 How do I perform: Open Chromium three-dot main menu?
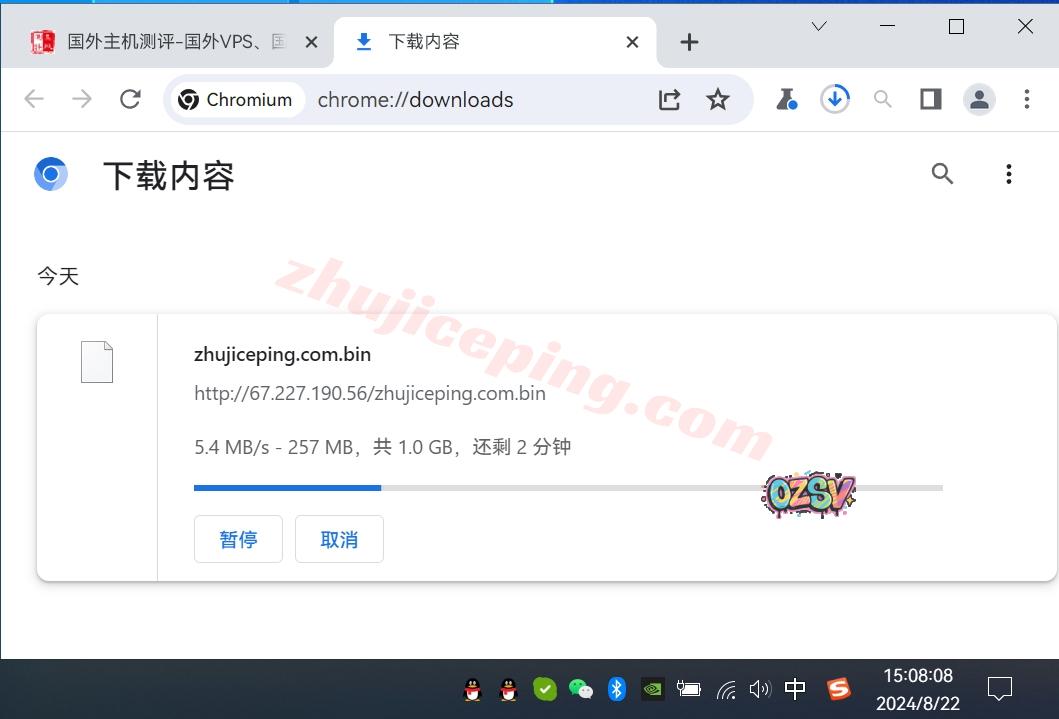1027,99
